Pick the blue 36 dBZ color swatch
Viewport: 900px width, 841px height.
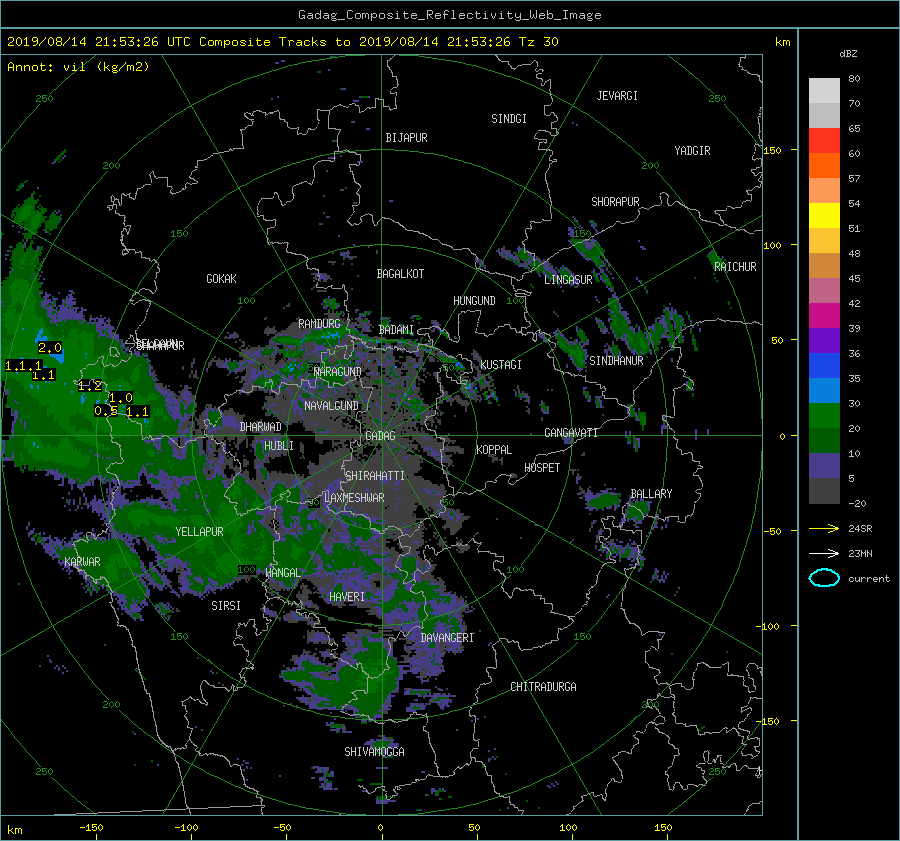tap(824, 365)
